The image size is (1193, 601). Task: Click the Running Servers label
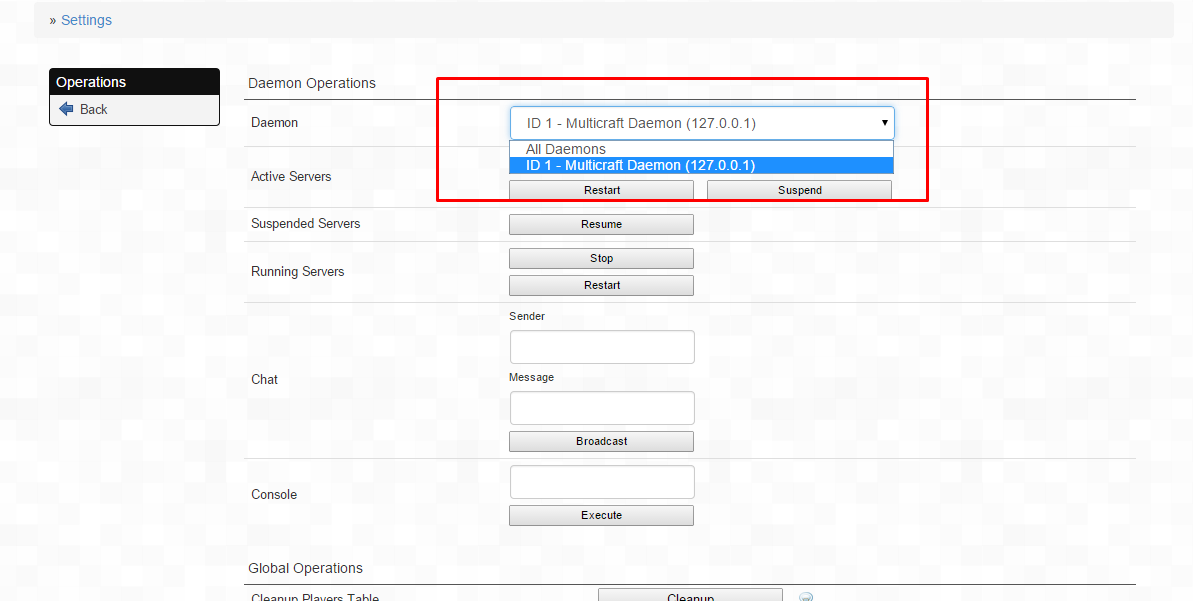tap(297, 272)
